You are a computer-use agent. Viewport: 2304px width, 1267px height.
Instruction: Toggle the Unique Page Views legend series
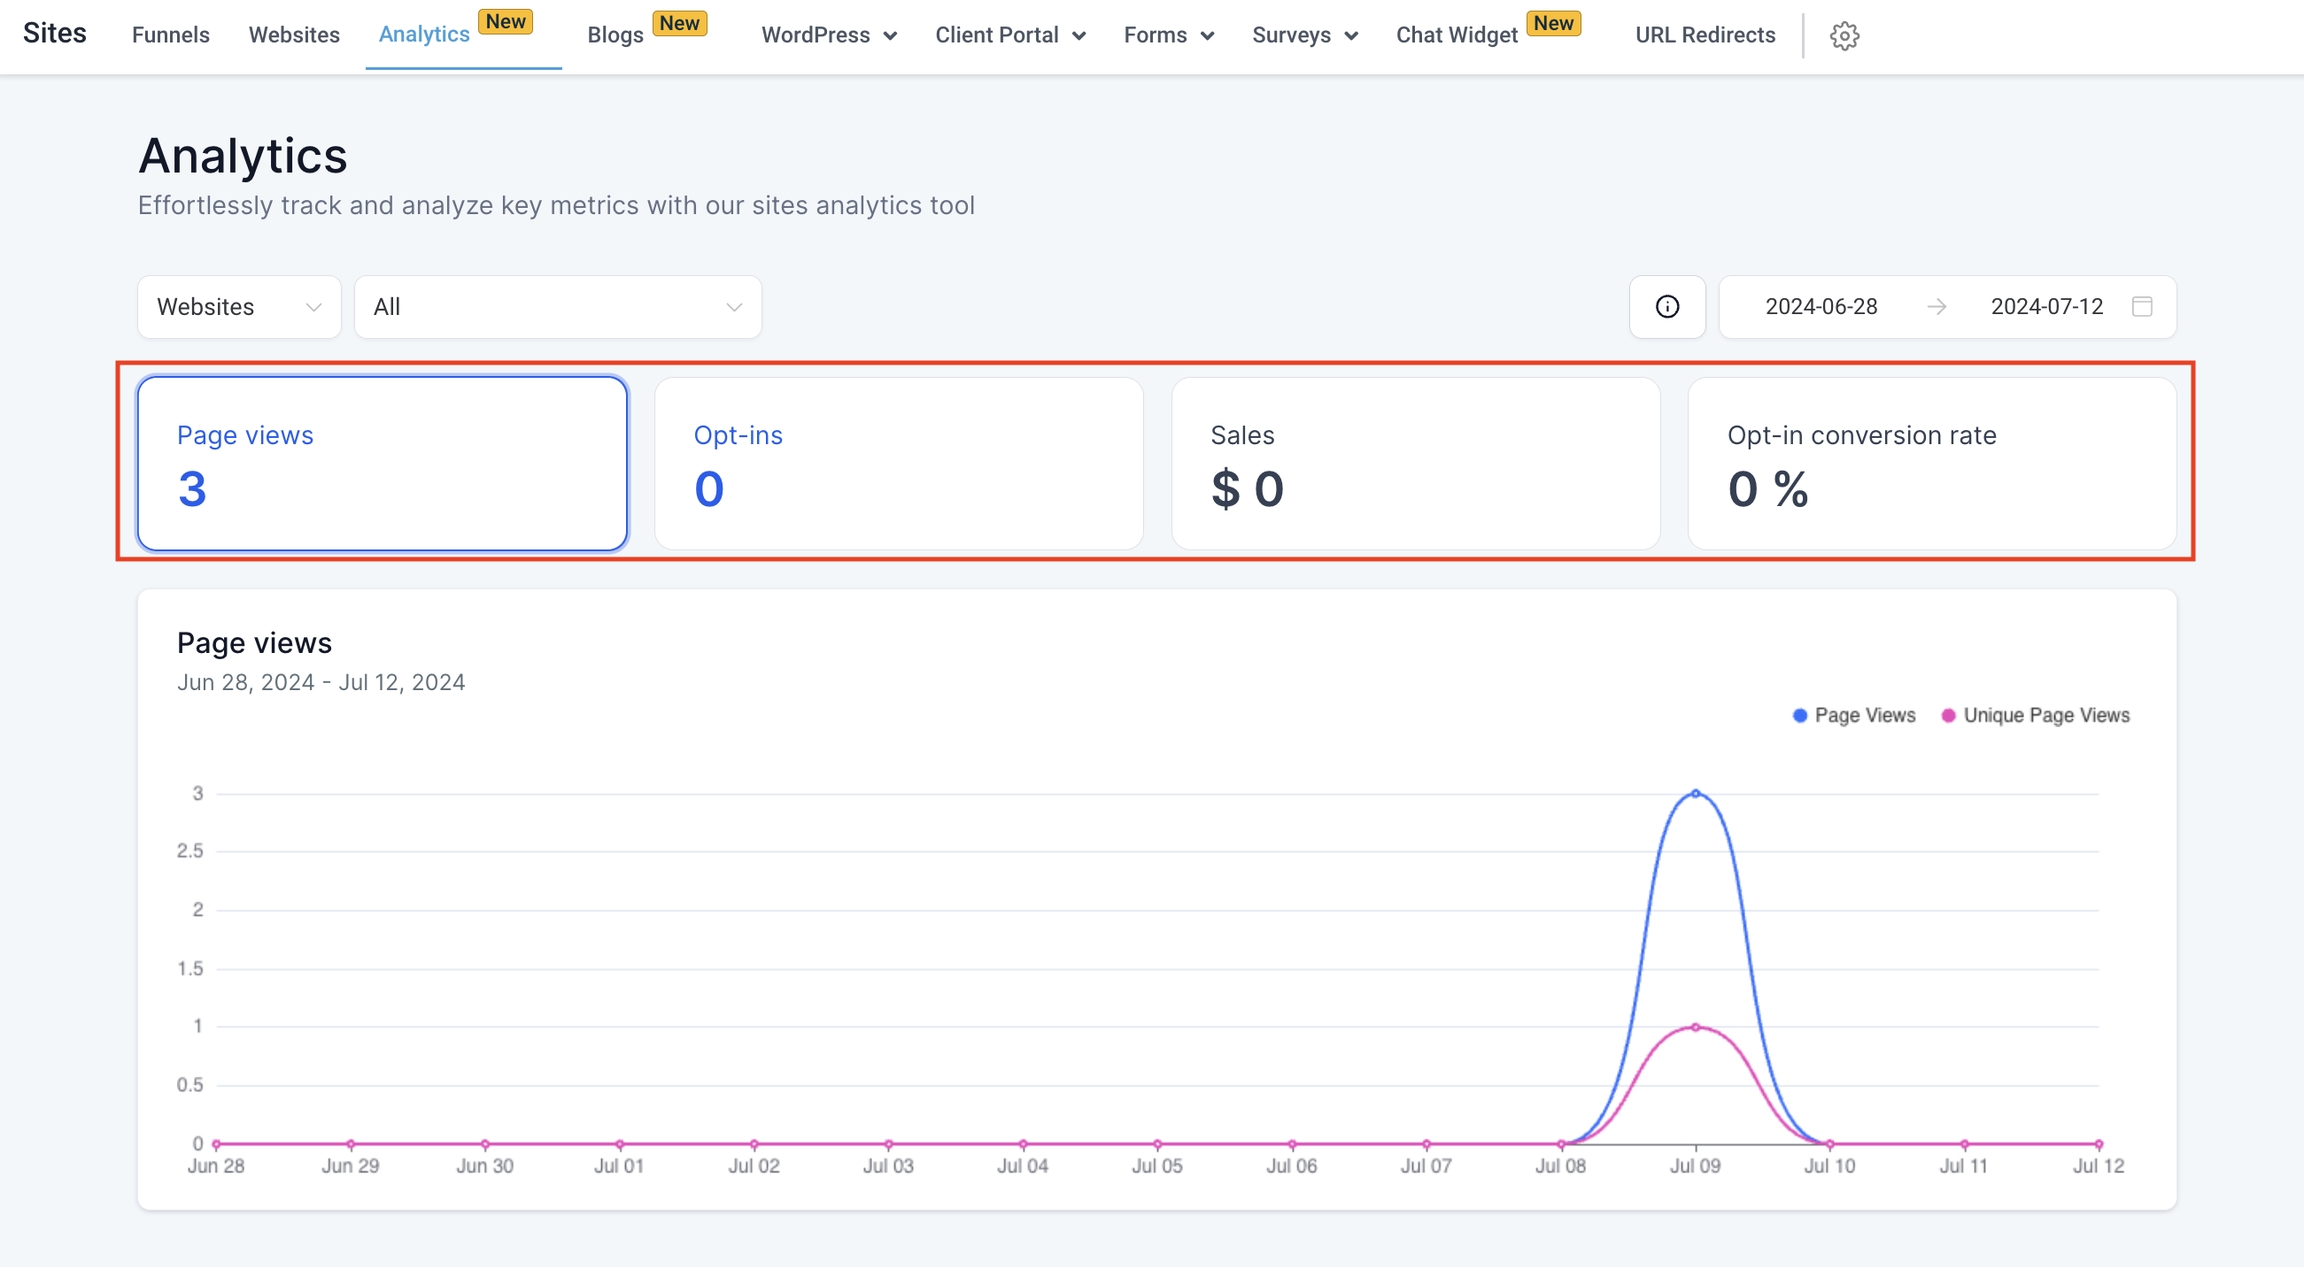[x=2035, y=715]
